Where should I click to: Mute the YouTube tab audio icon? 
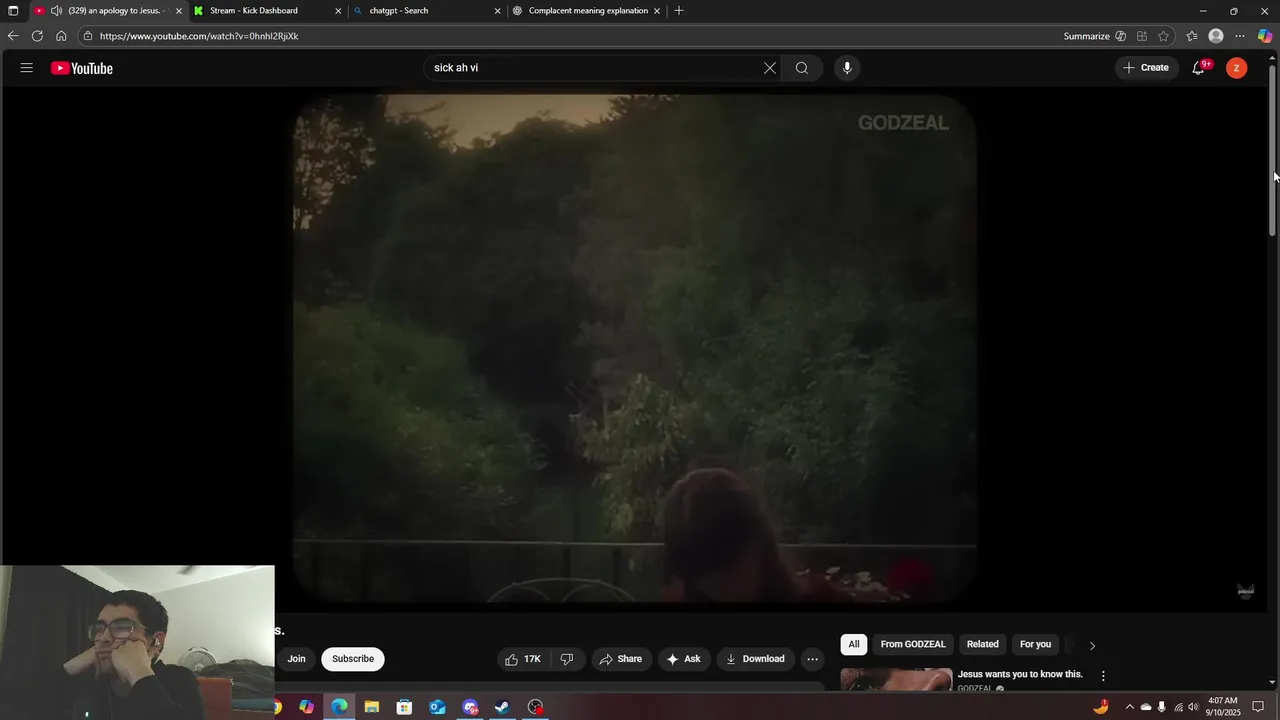coord(56,11)
